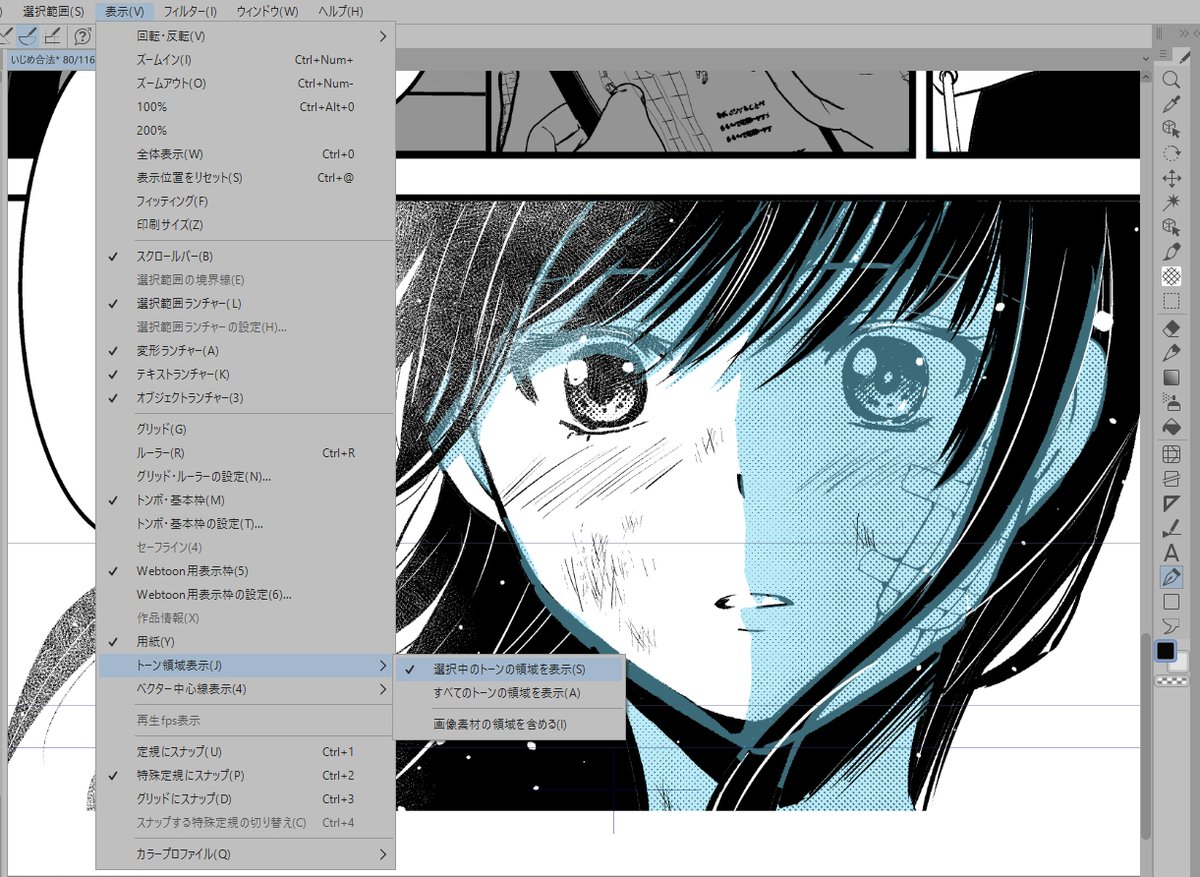Image resolution: width=1200 pixels, height=877 pixels.
Task: Expand the 回転・反転(V) submenu
Action: coord(246,36)
